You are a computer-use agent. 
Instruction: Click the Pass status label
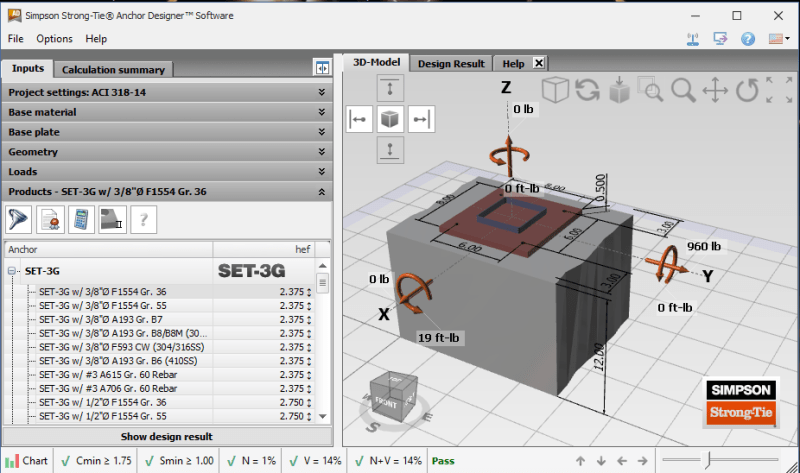[443, 461]
